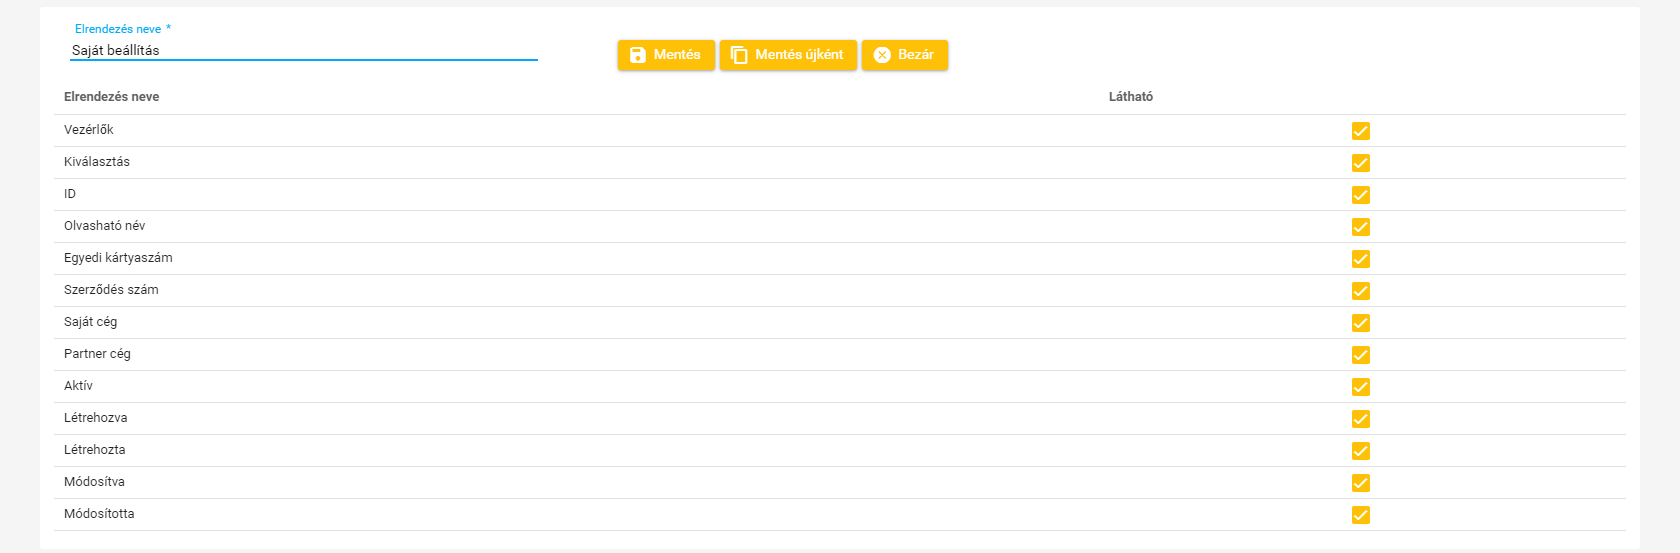Image resolution: width=1680 pixels, height=553 pixels.
Task: Disable the Aktív visibility checkbox
Action: [x=1360, y=387]
